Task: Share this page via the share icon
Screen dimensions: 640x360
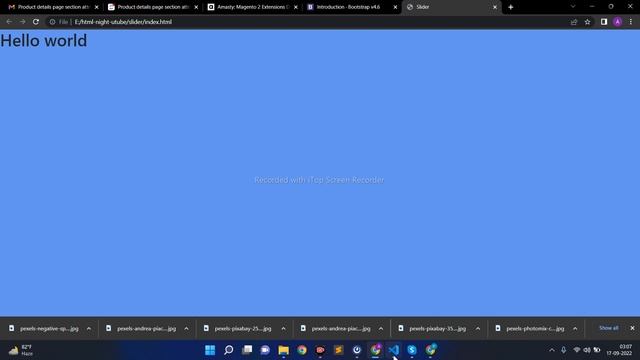Action: (x=574, y=22)
